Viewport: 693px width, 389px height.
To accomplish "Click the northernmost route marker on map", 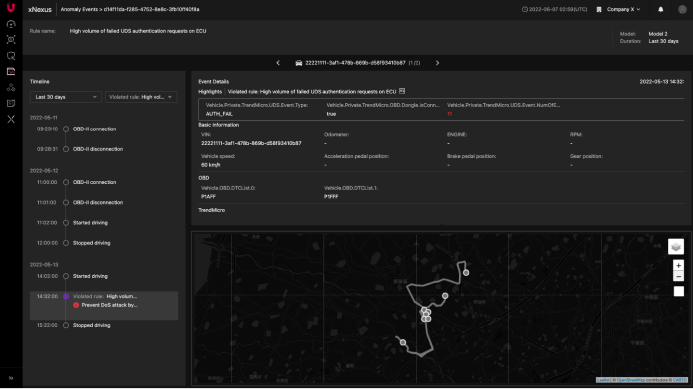I will 466,273.
